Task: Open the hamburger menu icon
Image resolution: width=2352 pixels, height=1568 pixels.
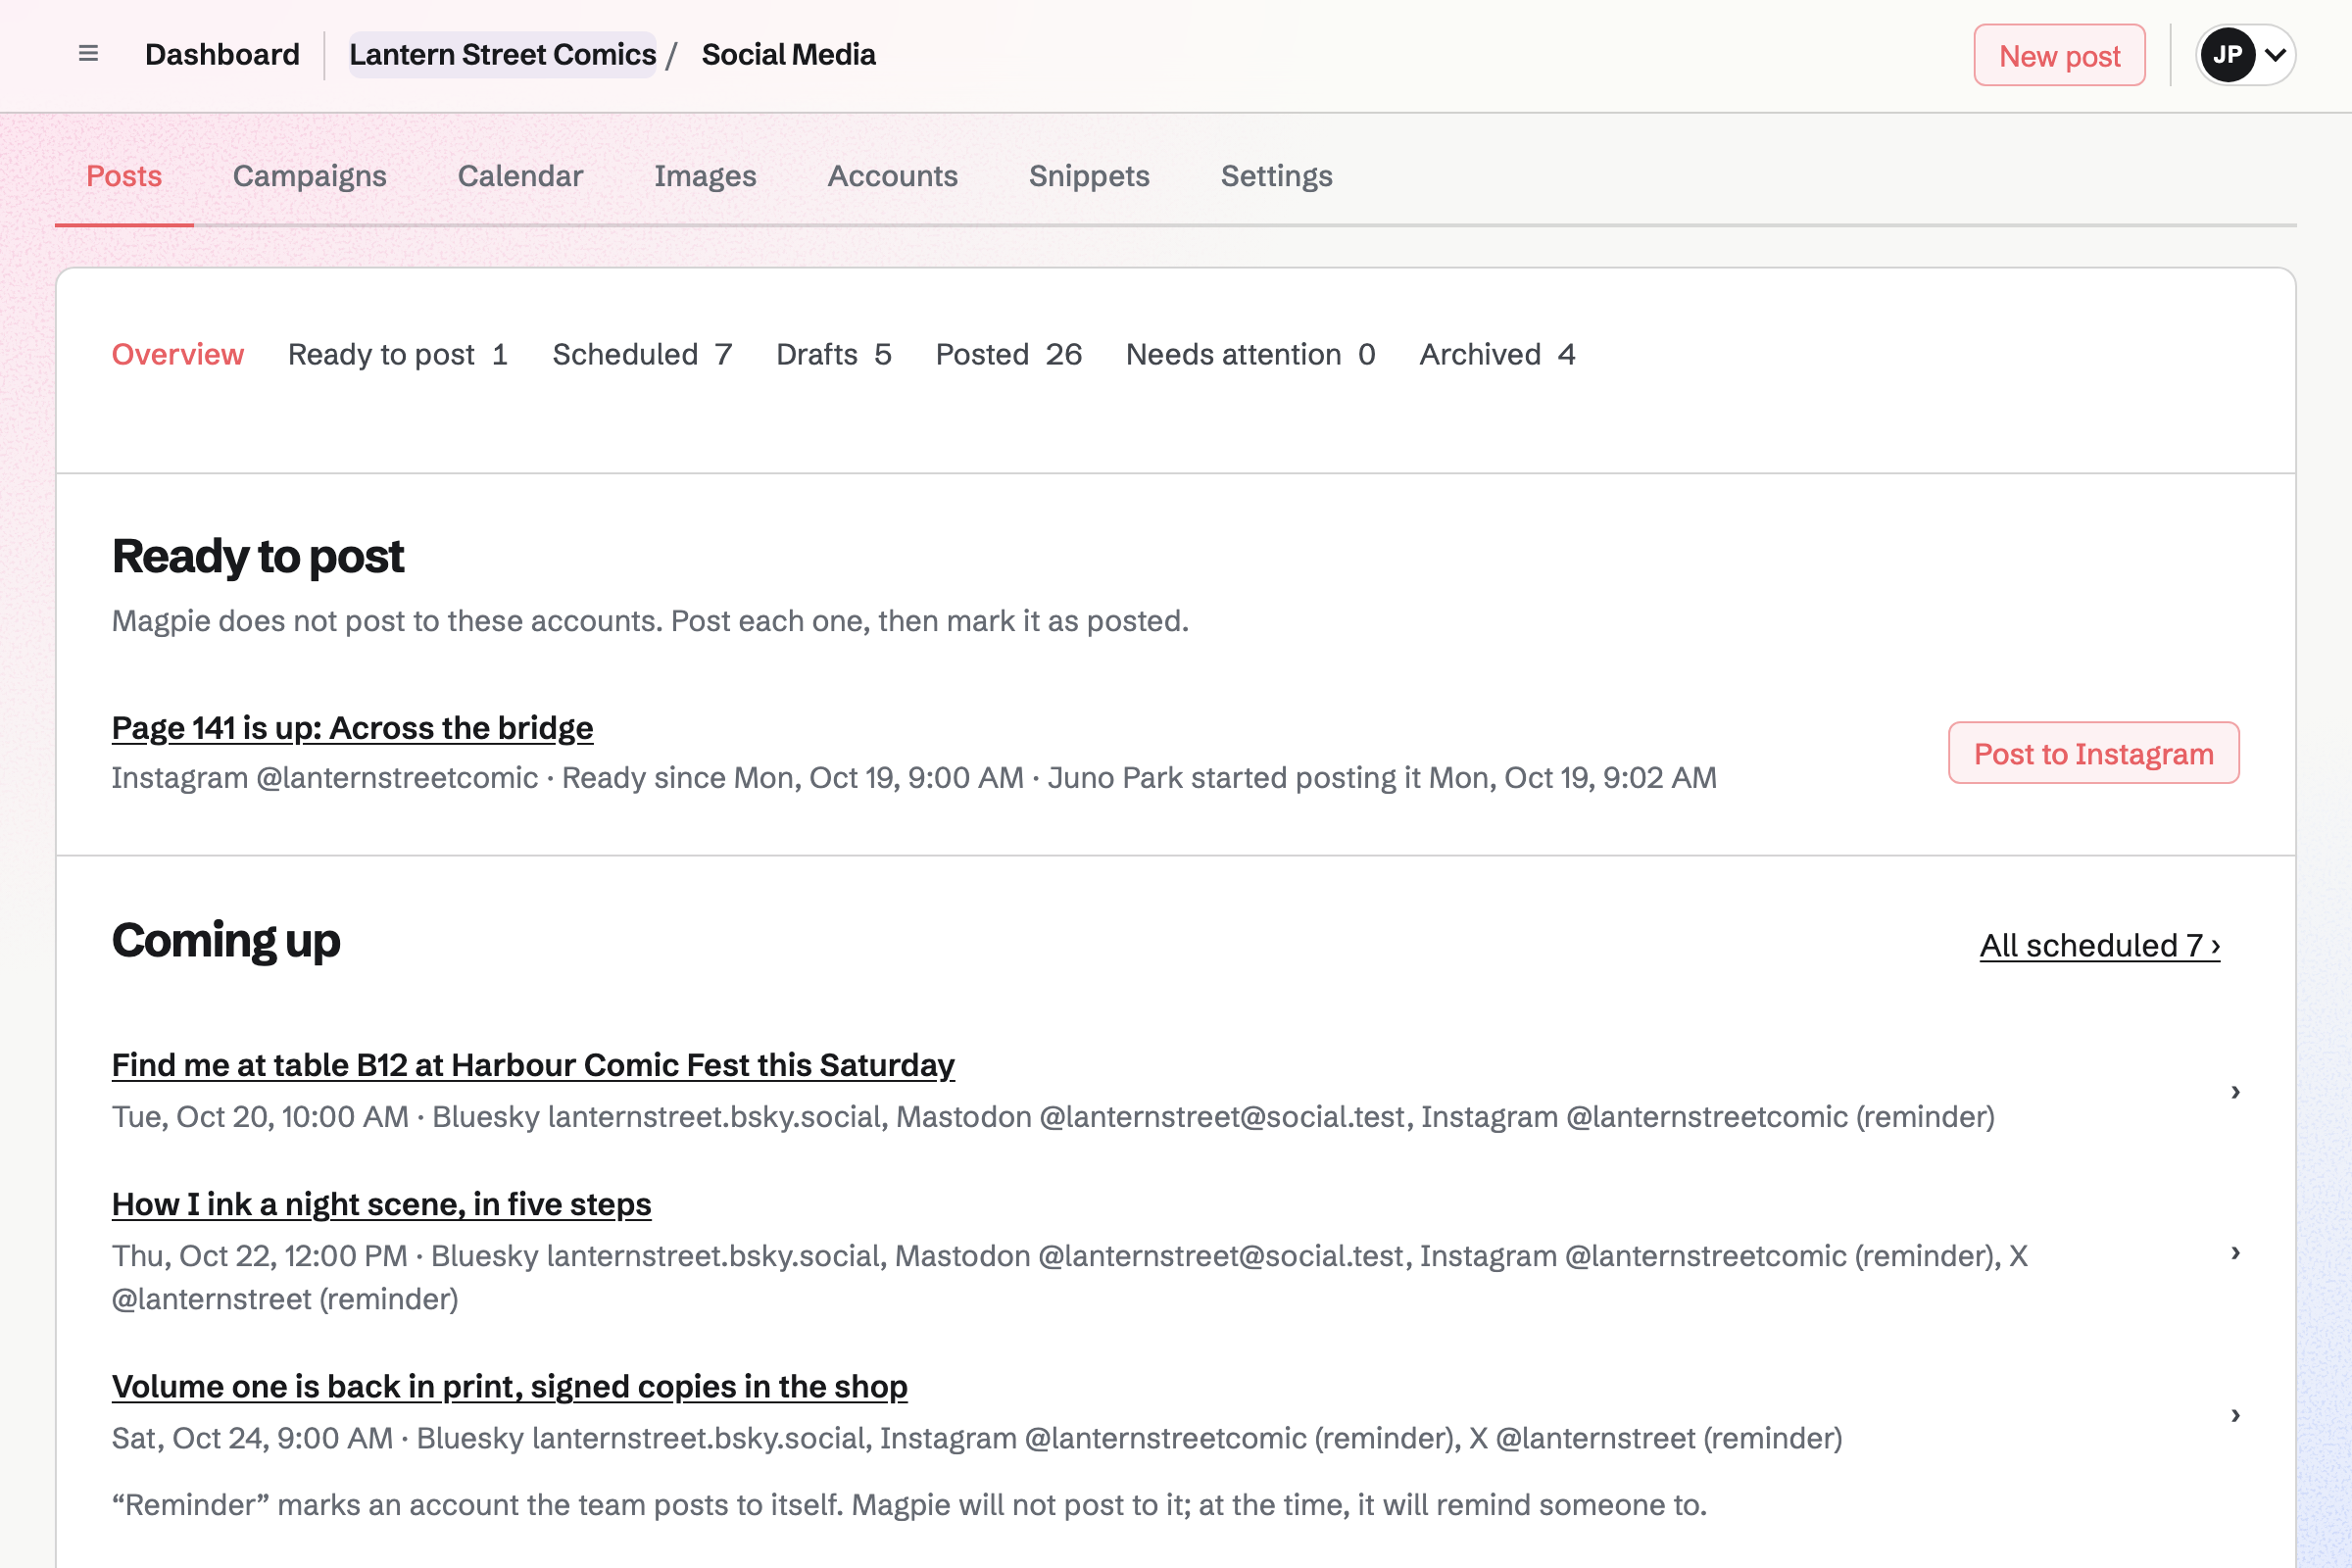Action: tap(88, 54)
